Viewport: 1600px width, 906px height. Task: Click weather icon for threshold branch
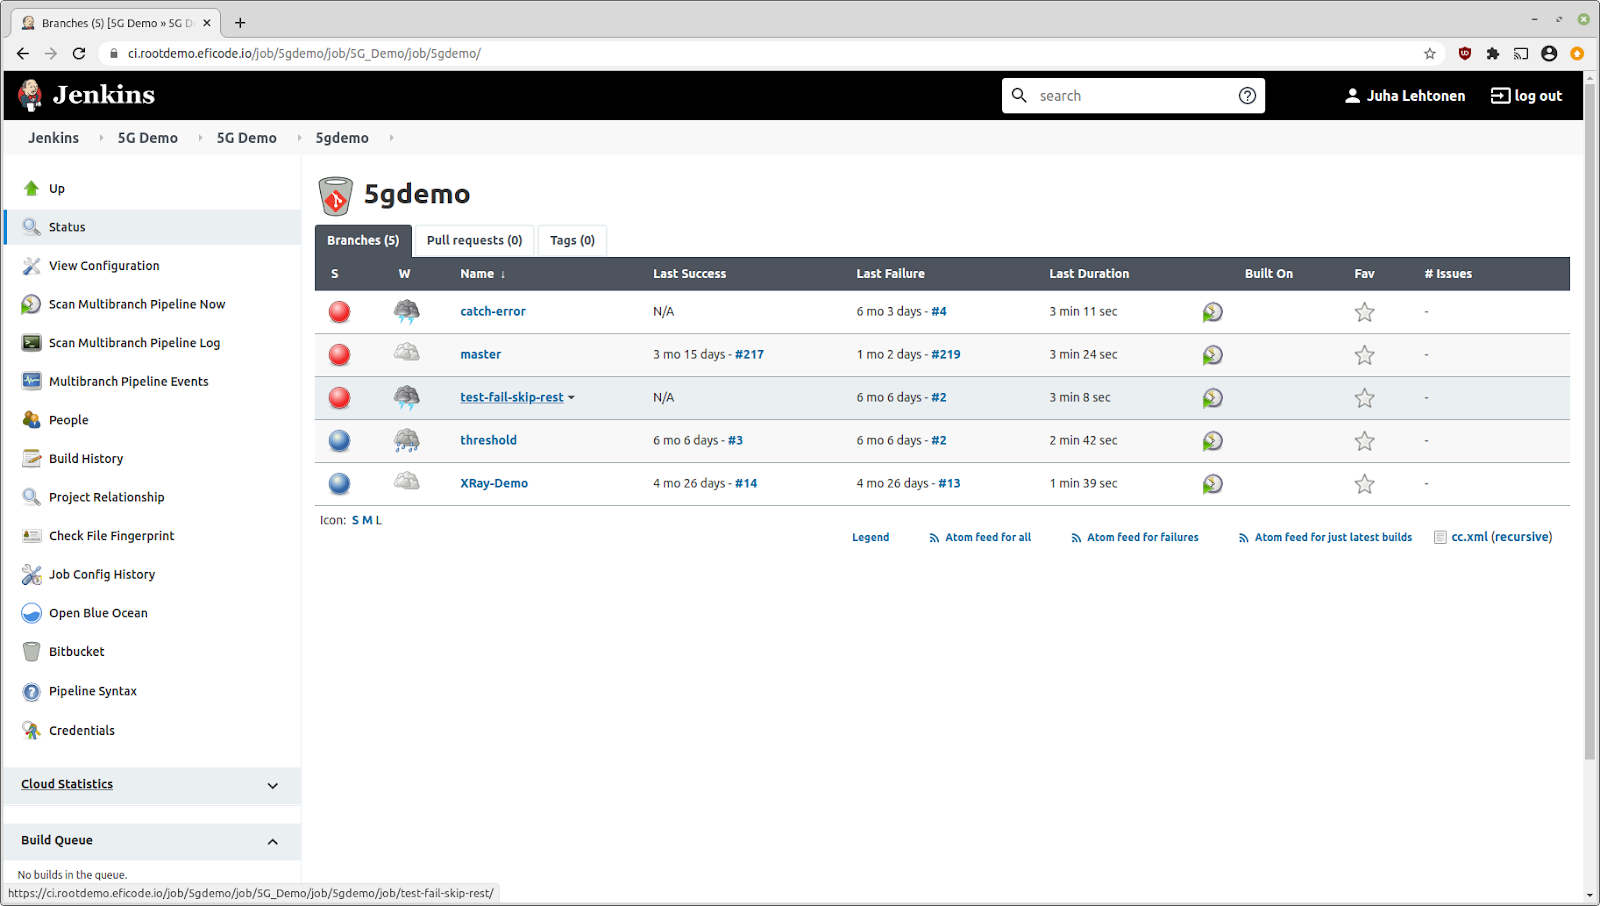click(406, 440)
